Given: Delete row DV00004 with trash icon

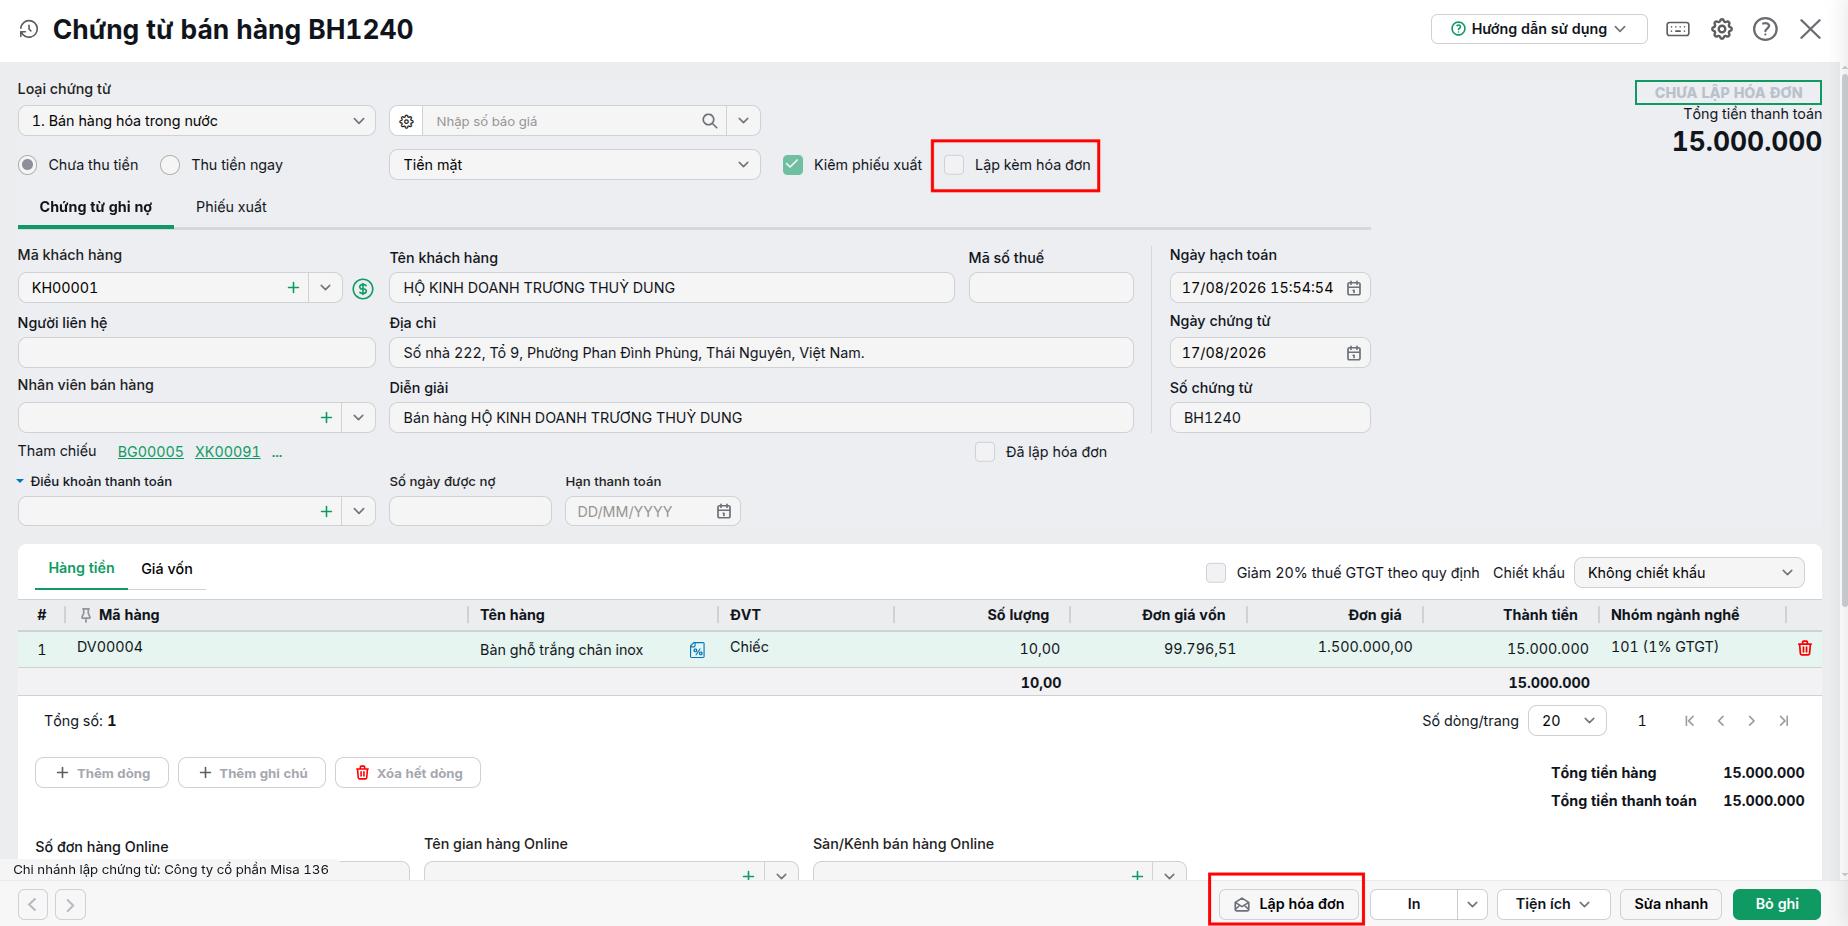Looking at the screenshot, I should (1805, 648).
